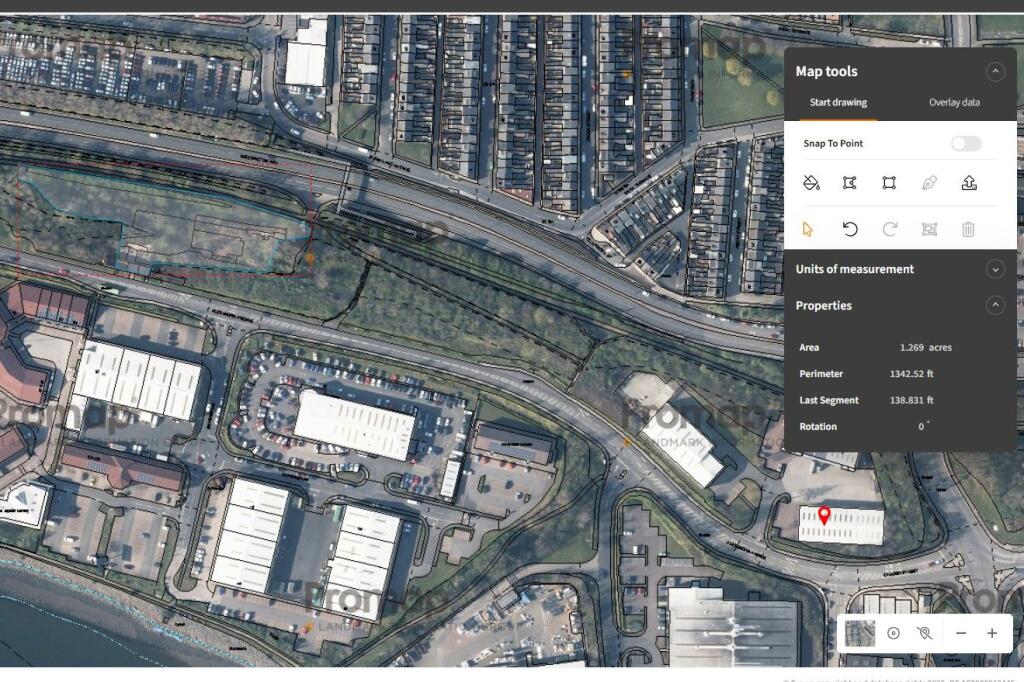Zoom out with the minus button
The image size is (1024, 682).
pyautogui.click(x=961, y=633)
